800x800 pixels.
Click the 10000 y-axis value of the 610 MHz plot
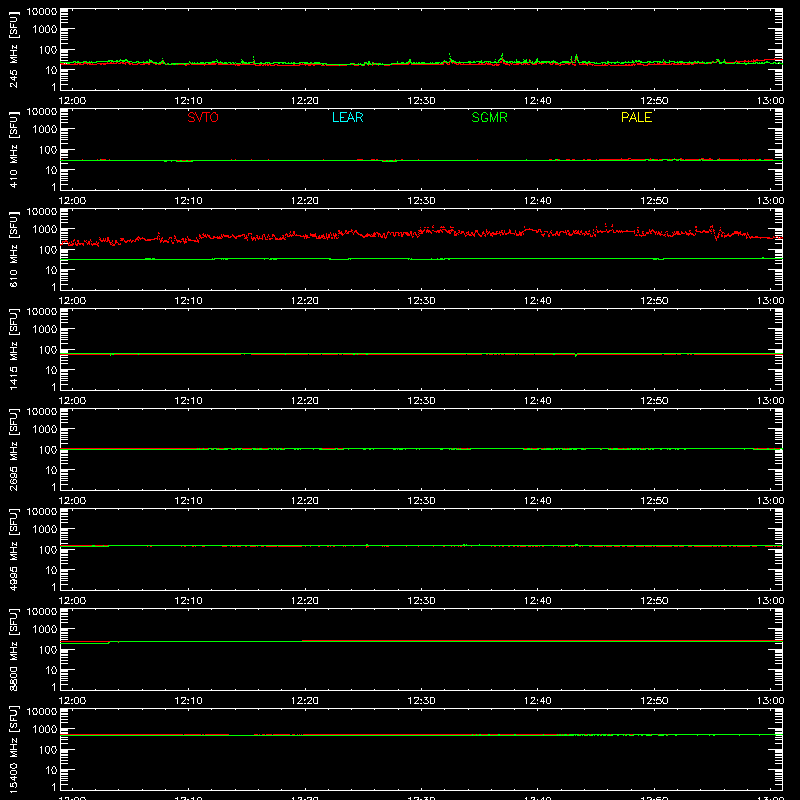[42, 212]
